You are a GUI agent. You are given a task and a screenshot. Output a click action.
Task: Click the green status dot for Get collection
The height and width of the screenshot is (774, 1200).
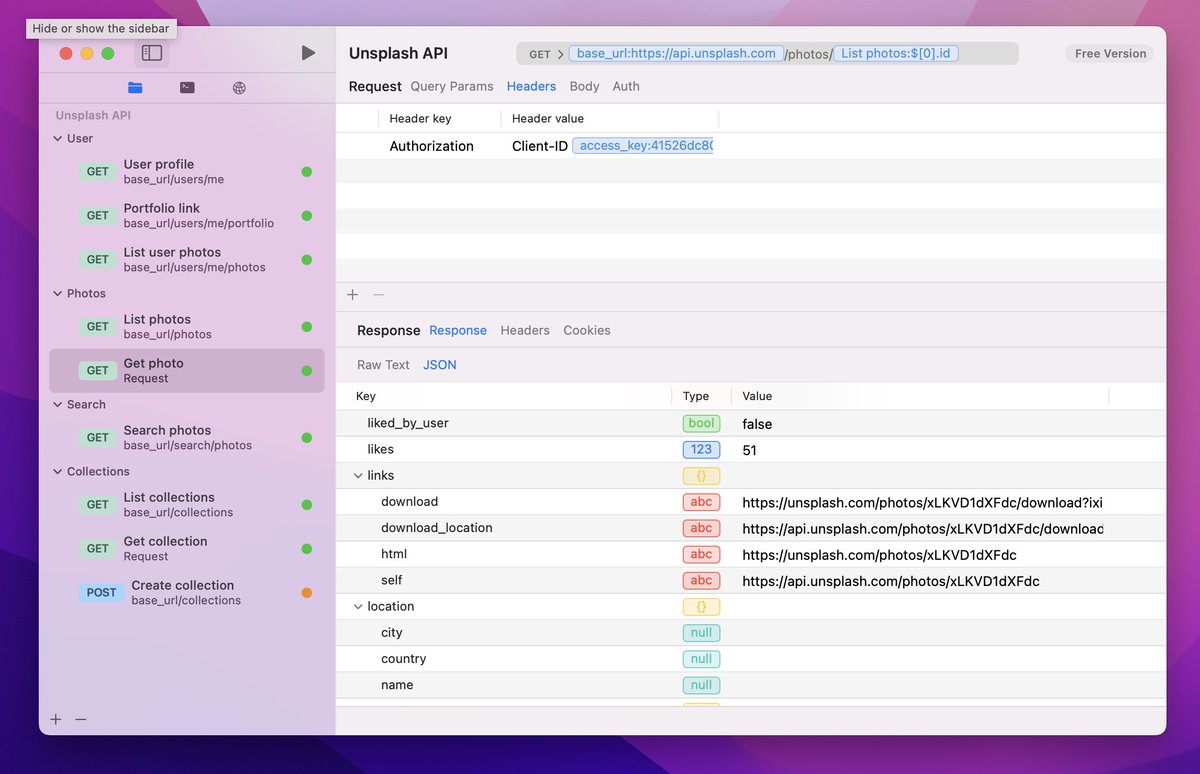point(307,549)
